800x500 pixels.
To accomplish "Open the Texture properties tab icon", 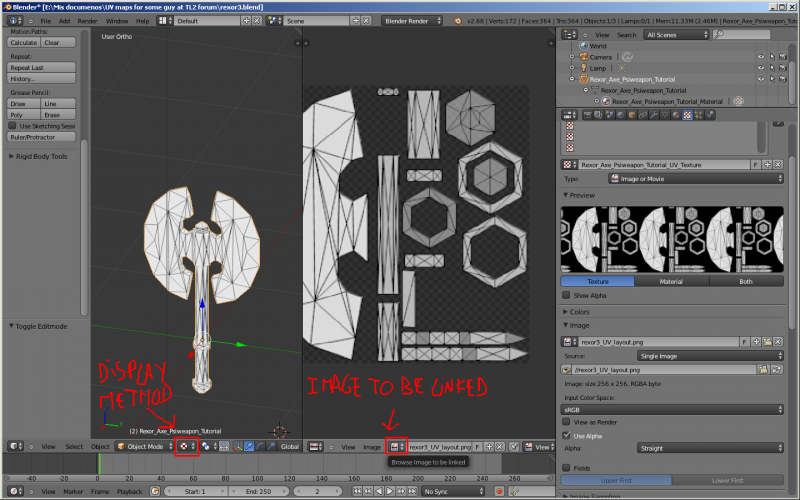I will (x=687, y=116).
